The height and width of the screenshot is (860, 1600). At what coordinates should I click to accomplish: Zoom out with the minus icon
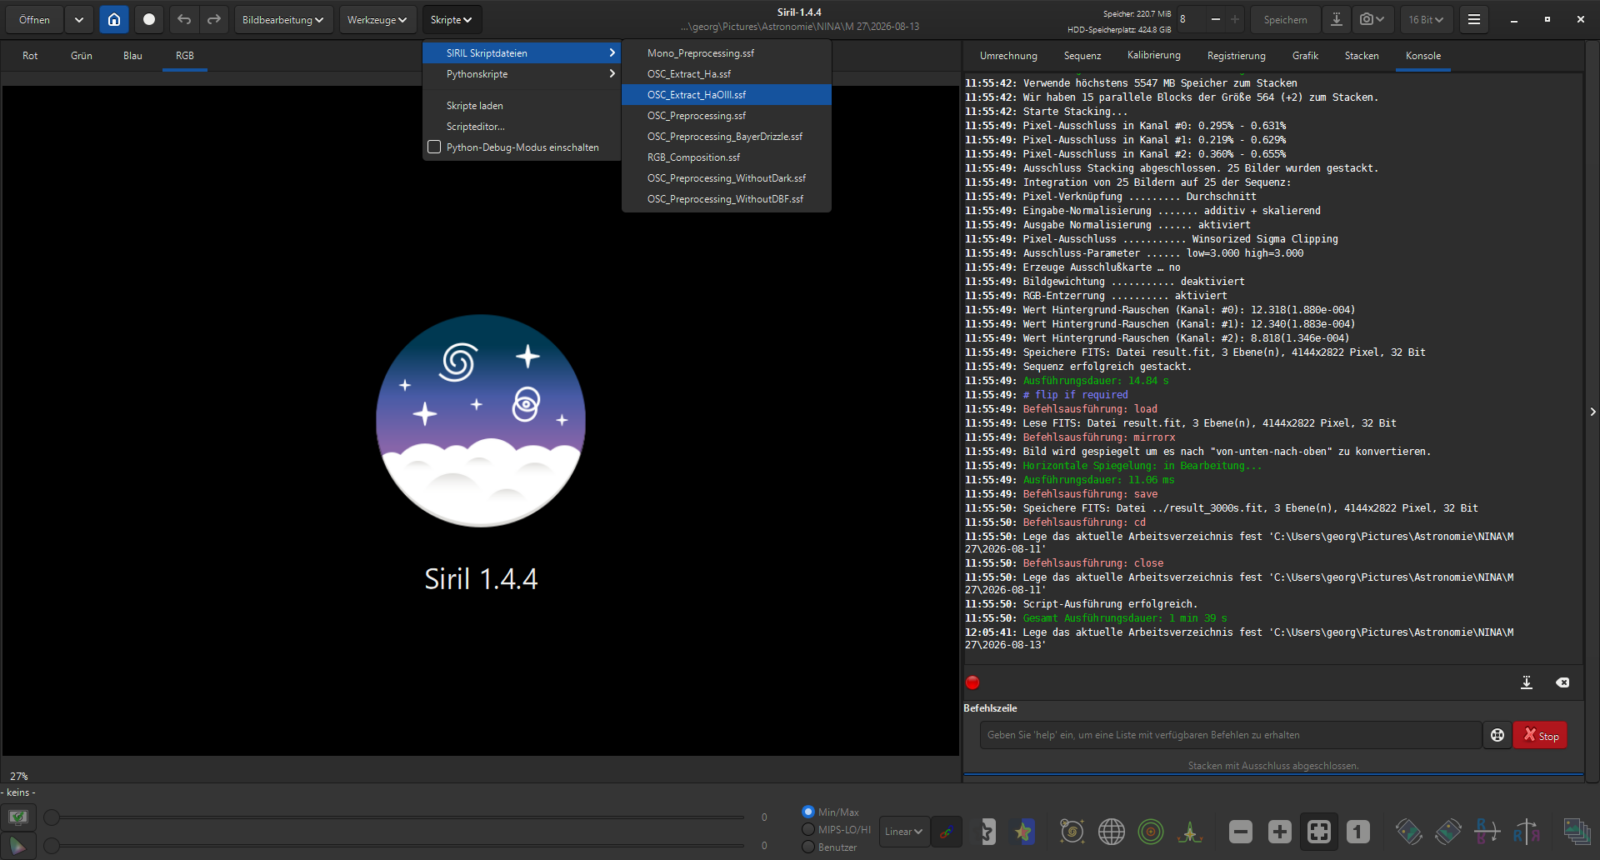(1240, 831)
